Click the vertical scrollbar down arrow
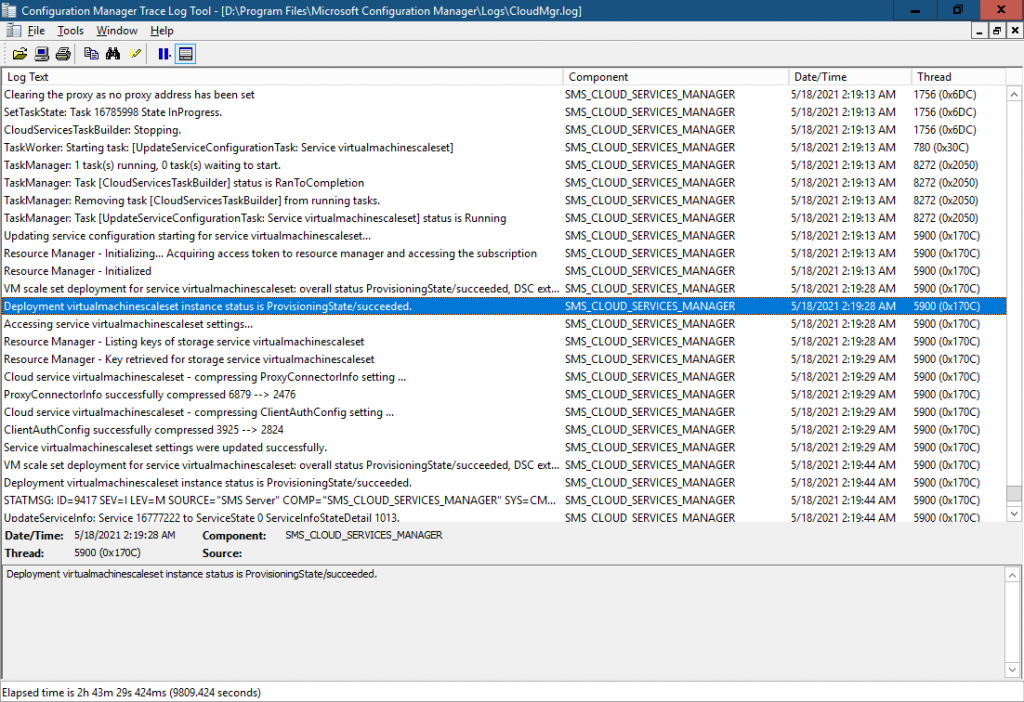The image size is (1024, 702). tap(1013, 514)
